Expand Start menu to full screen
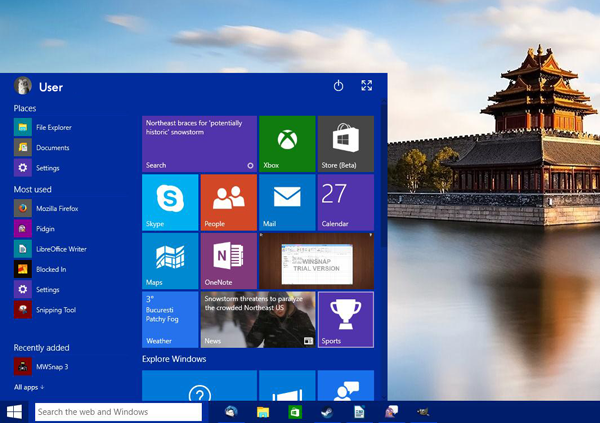Screen dimensions: 600x423 click(367, 85)
